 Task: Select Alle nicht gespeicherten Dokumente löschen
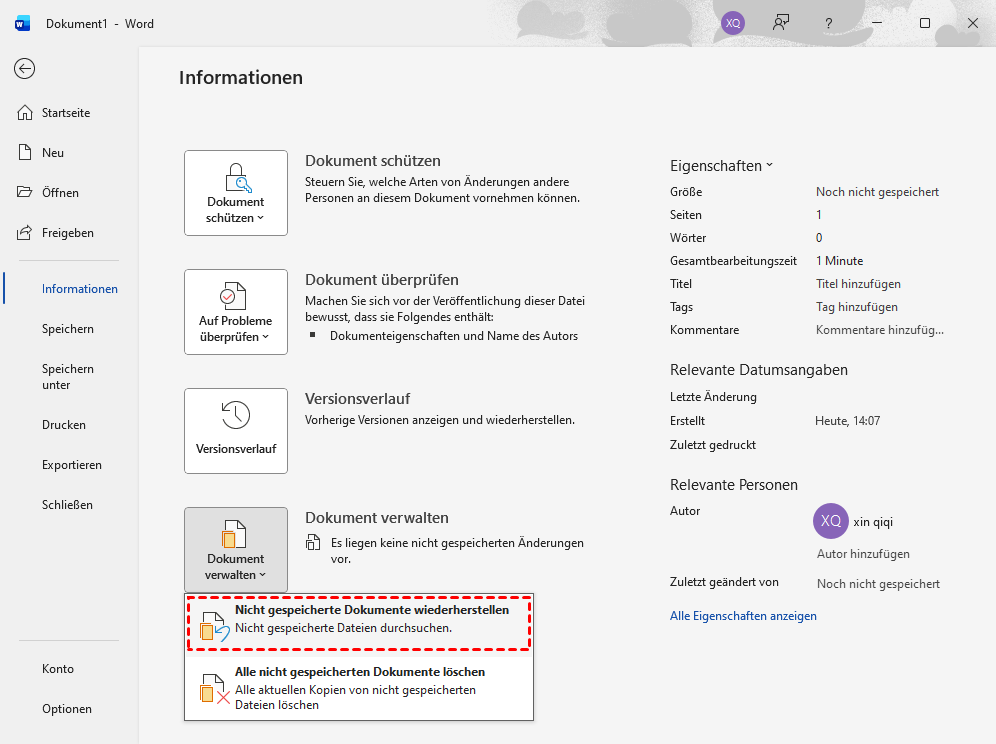(359, 688)
